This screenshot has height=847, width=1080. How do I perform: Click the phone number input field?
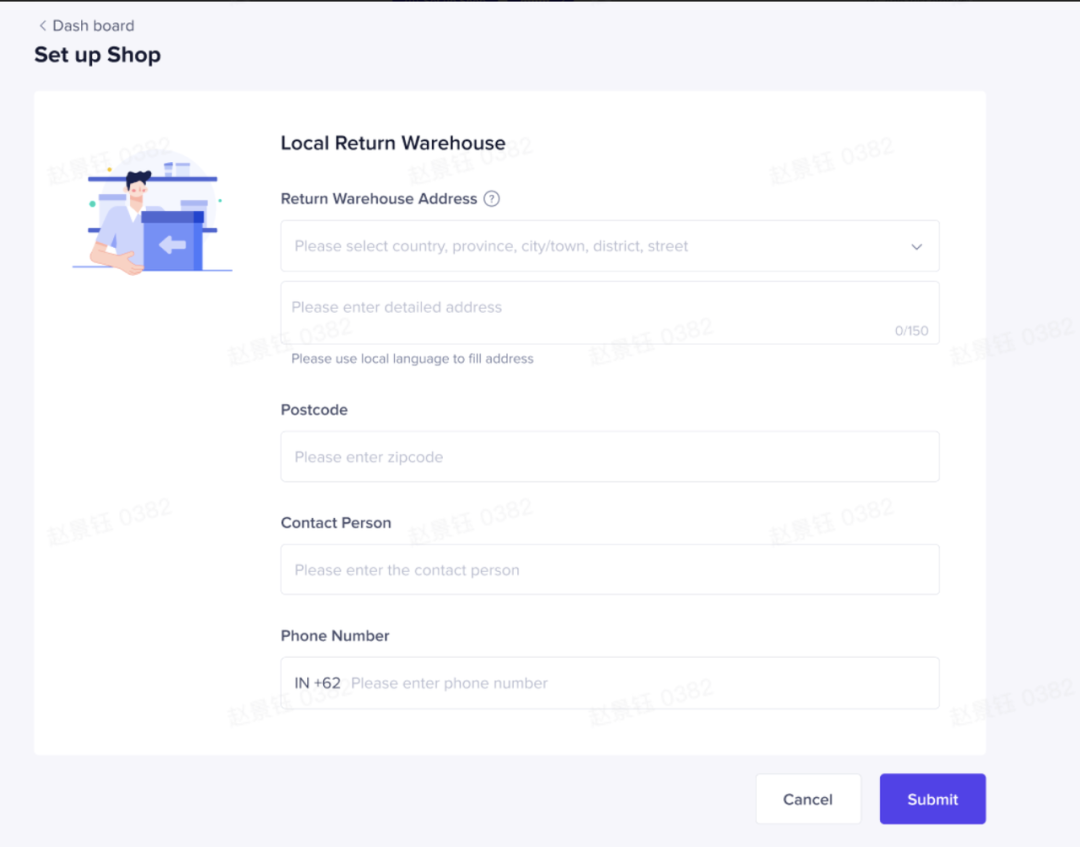tap(610, 683)
